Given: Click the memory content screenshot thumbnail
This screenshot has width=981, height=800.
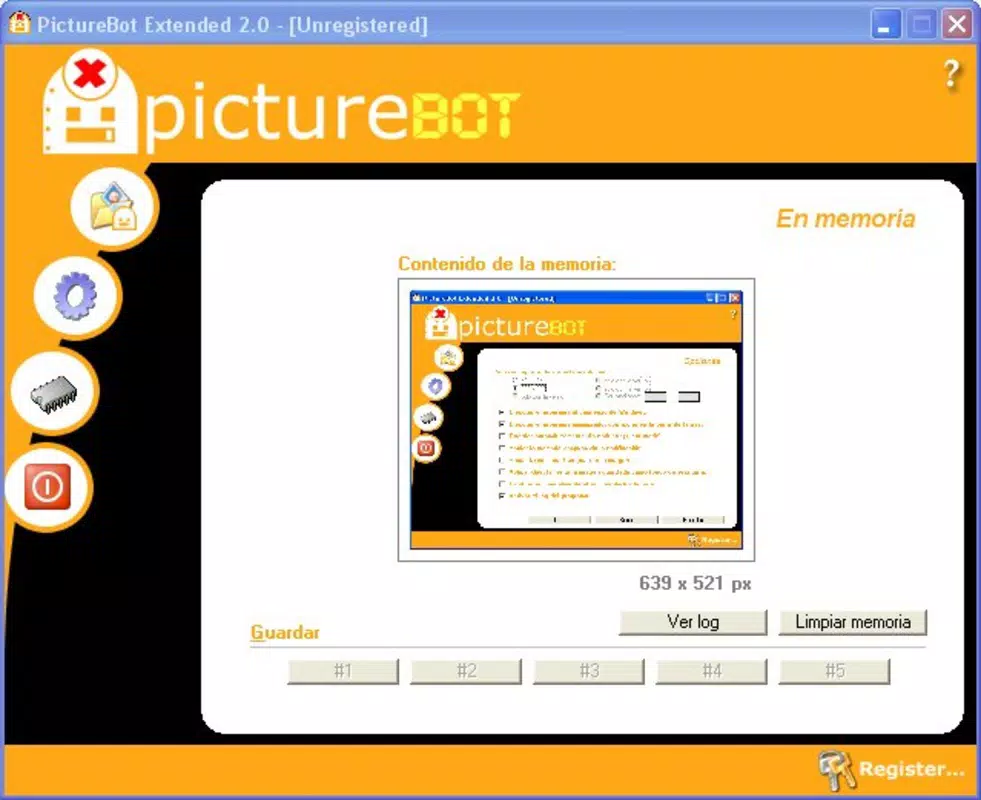Looking at the screenshot, I should (x=576, y=420).
